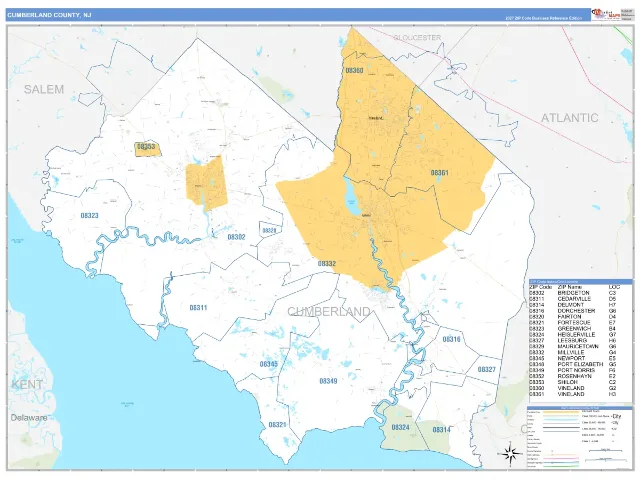This screenshot has height=480, width=640.
Task: Select ZIP label 08345 on map
Action: click(x=269, y=364)
